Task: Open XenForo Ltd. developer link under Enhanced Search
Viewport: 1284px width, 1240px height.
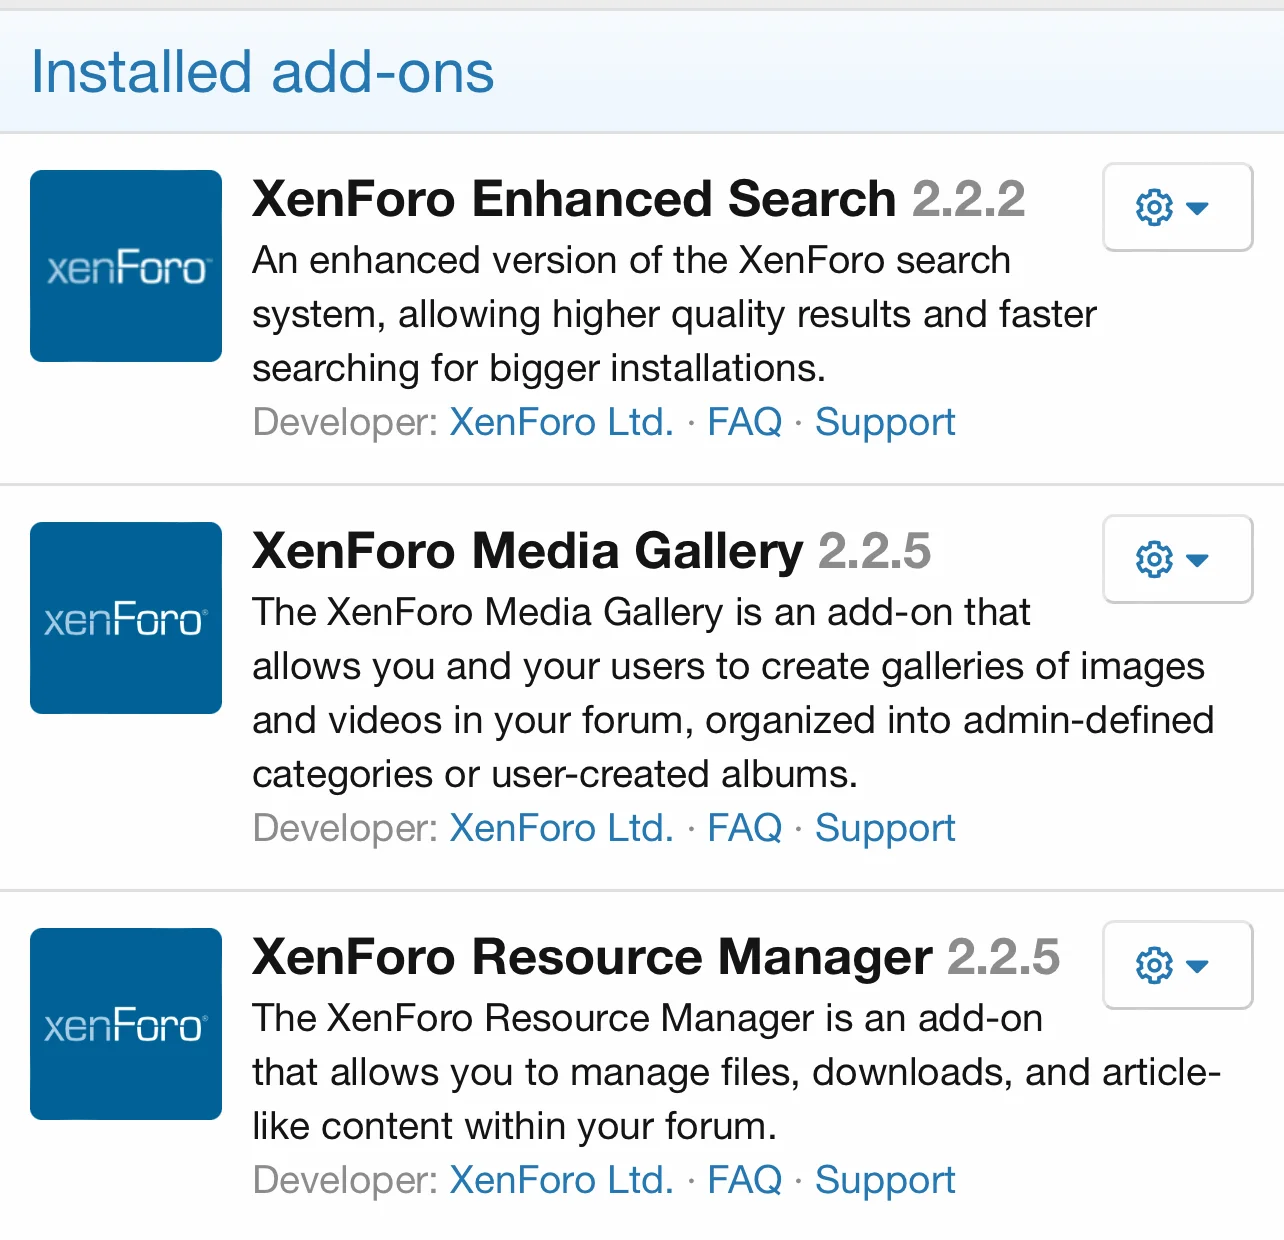Action: tap(561, 422)
